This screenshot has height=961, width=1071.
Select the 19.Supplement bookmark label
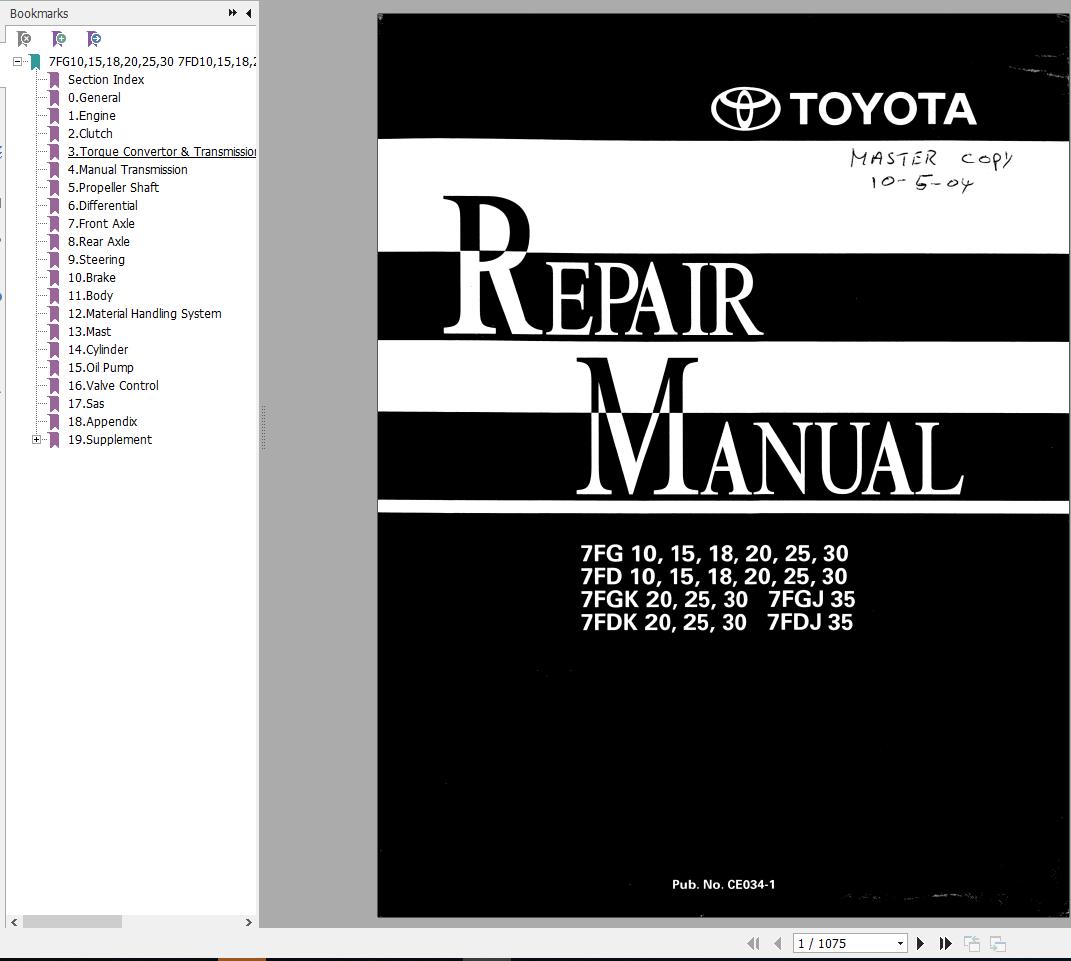[x=110, y=439]
